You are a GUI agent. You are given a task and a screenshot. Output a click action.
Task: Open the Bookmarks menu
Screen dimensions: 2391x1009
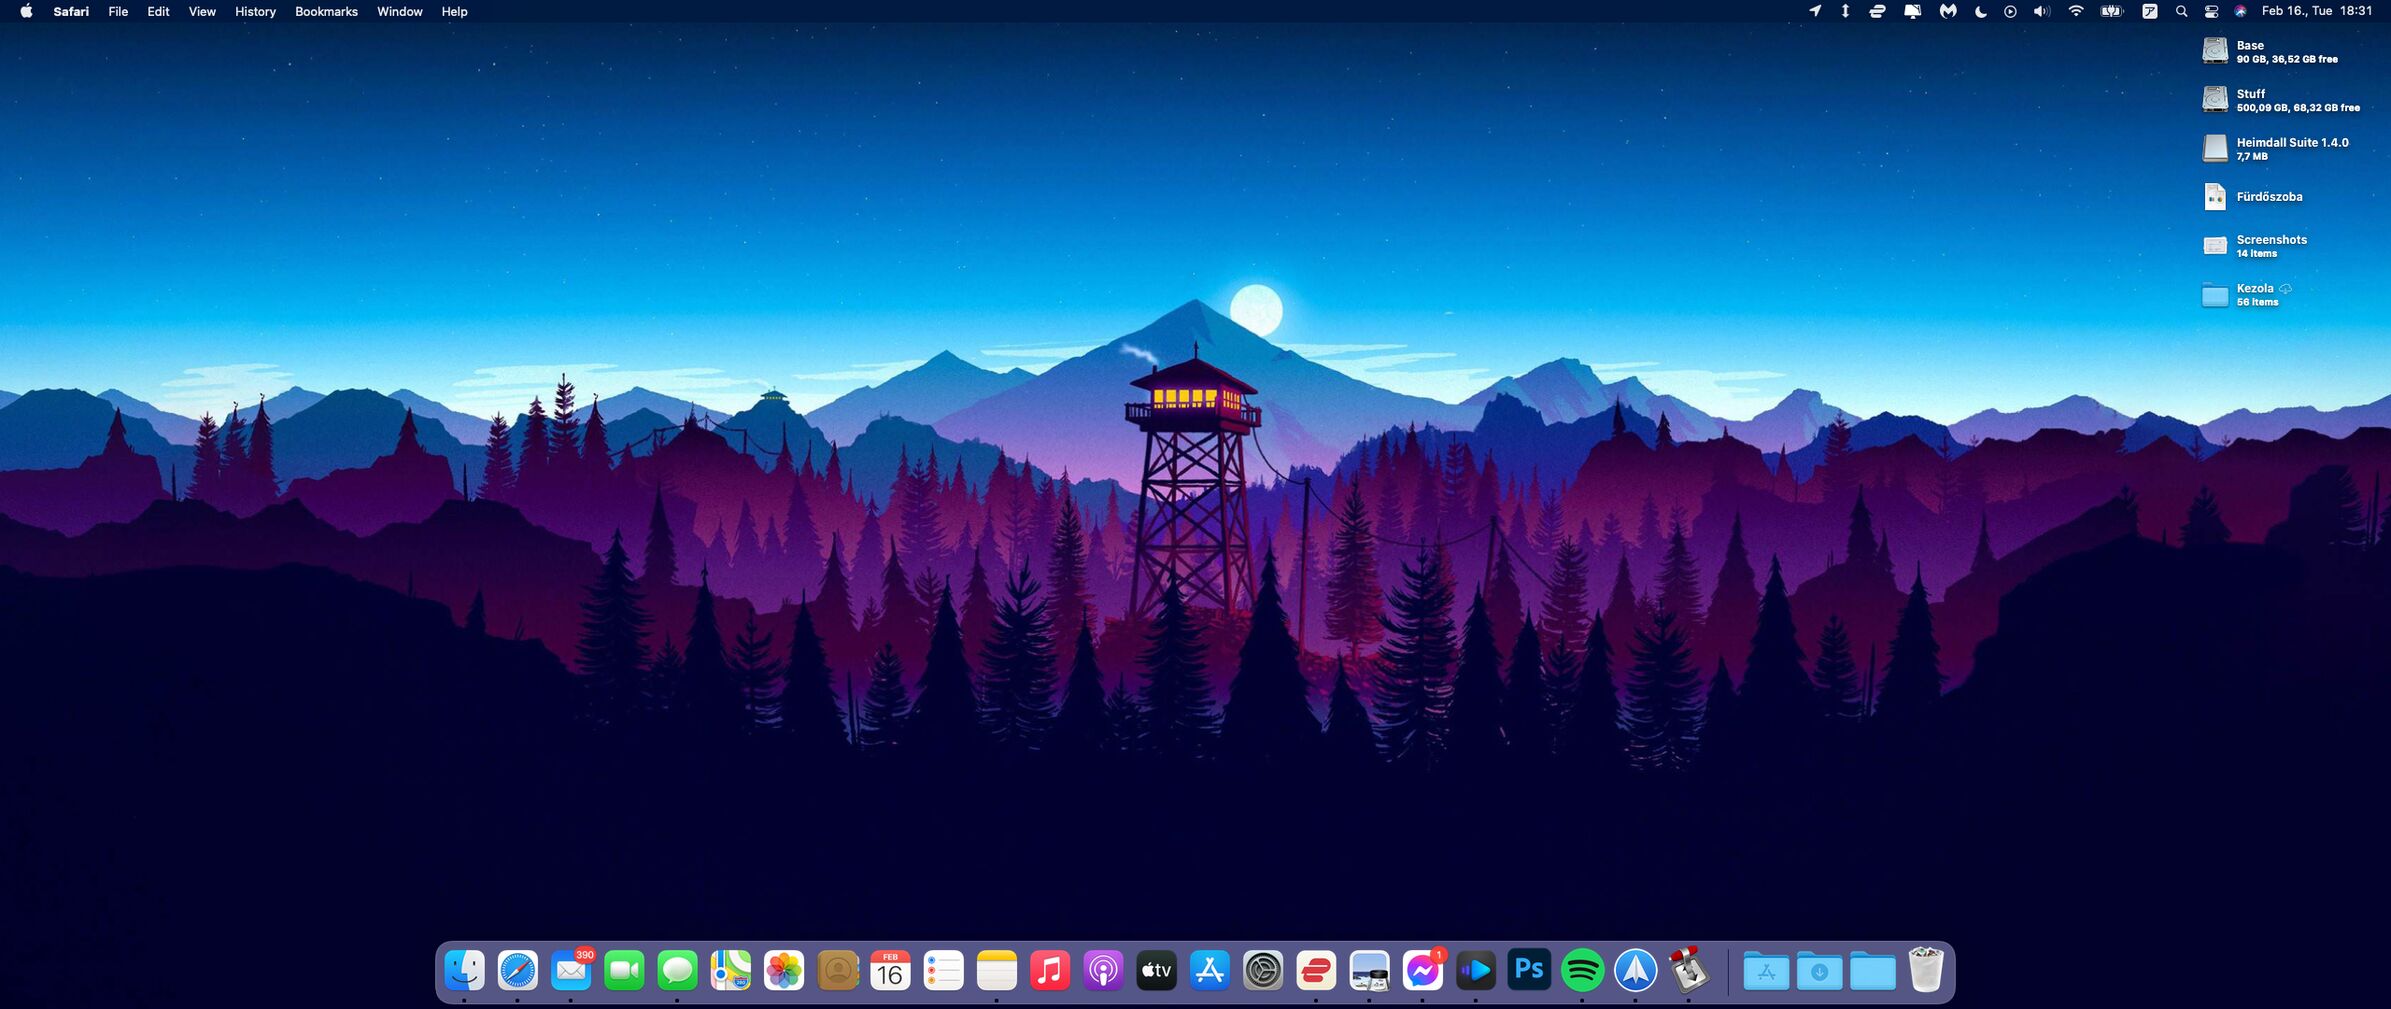pos(326,11)
